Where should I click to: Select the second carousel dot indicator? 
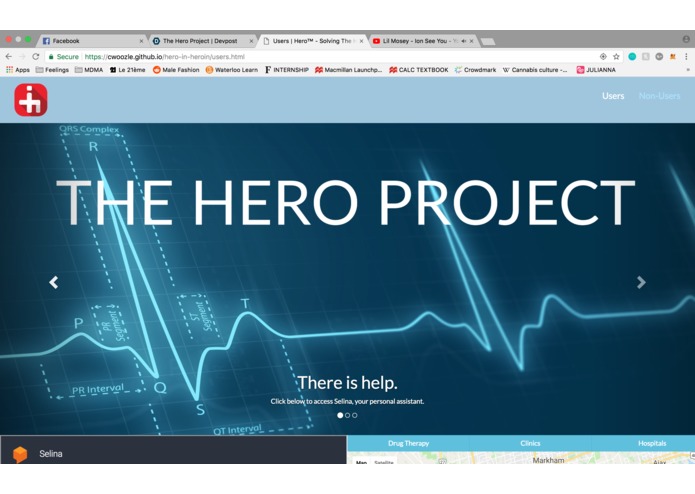pos(348,415)
